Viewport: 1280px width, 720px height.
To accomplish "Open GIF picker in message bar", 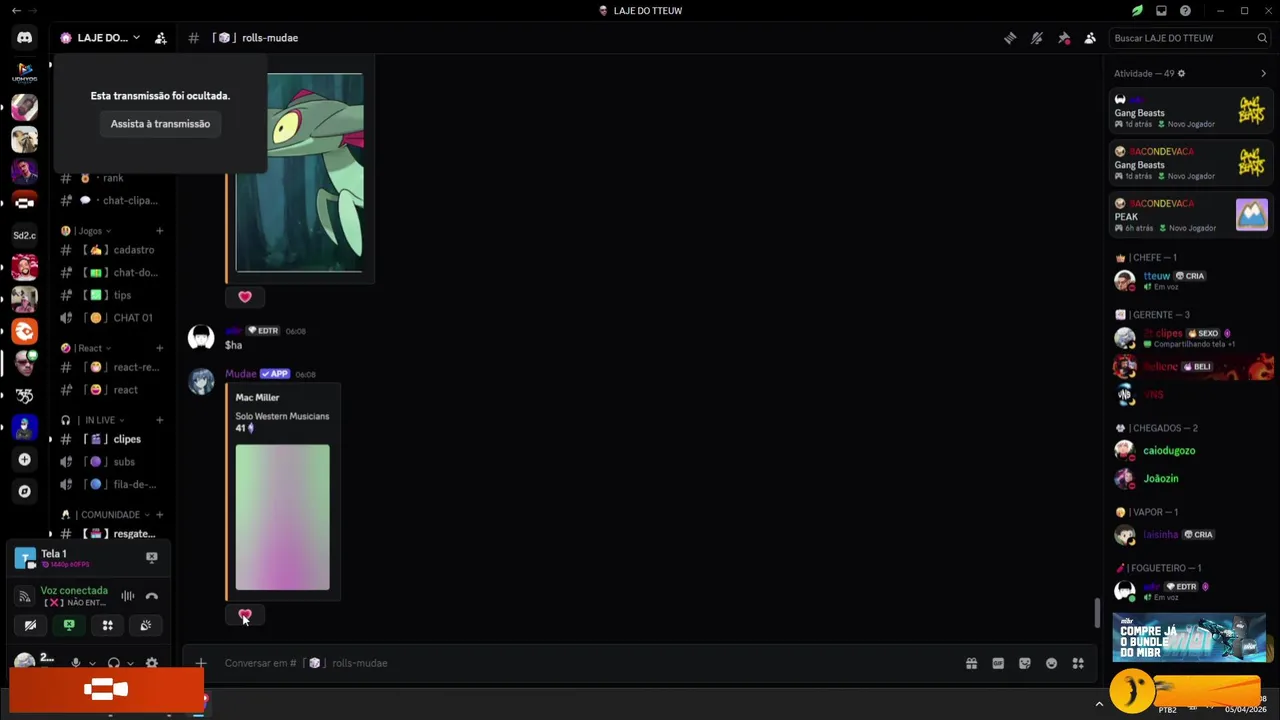I will pos(998,663).
